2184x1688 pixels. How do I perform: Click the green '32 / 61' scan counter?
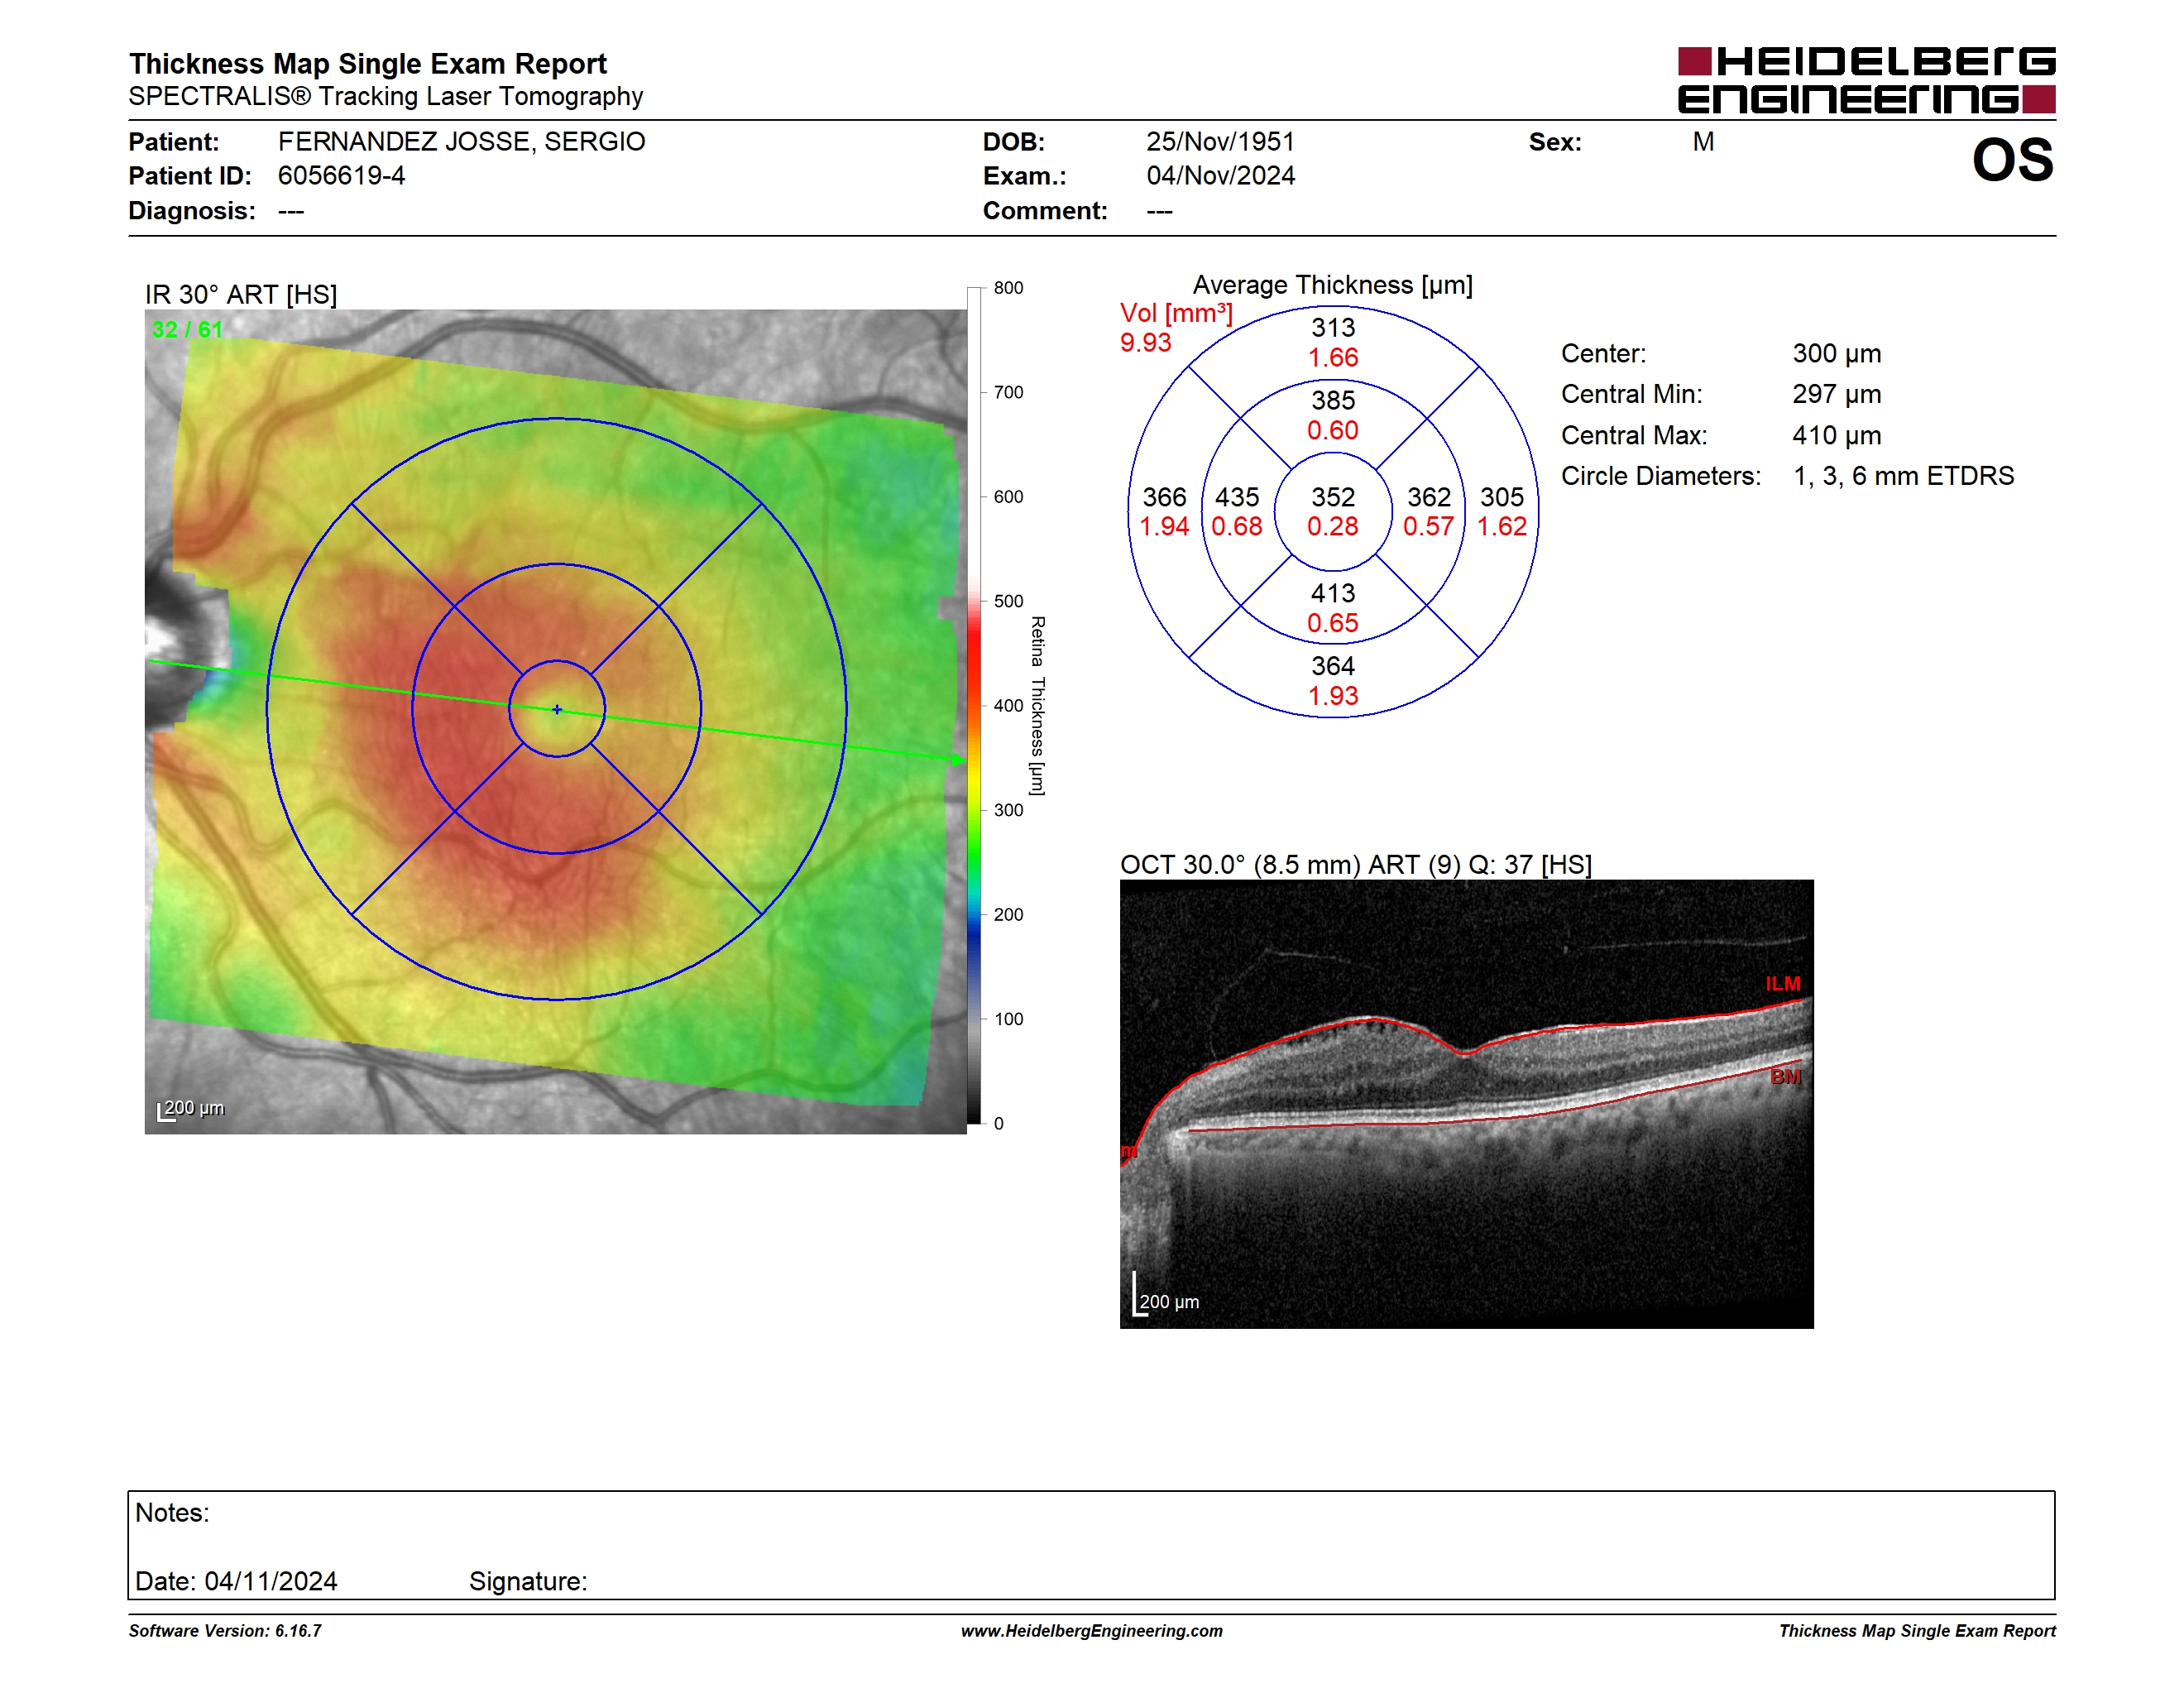tap(187, 329)
